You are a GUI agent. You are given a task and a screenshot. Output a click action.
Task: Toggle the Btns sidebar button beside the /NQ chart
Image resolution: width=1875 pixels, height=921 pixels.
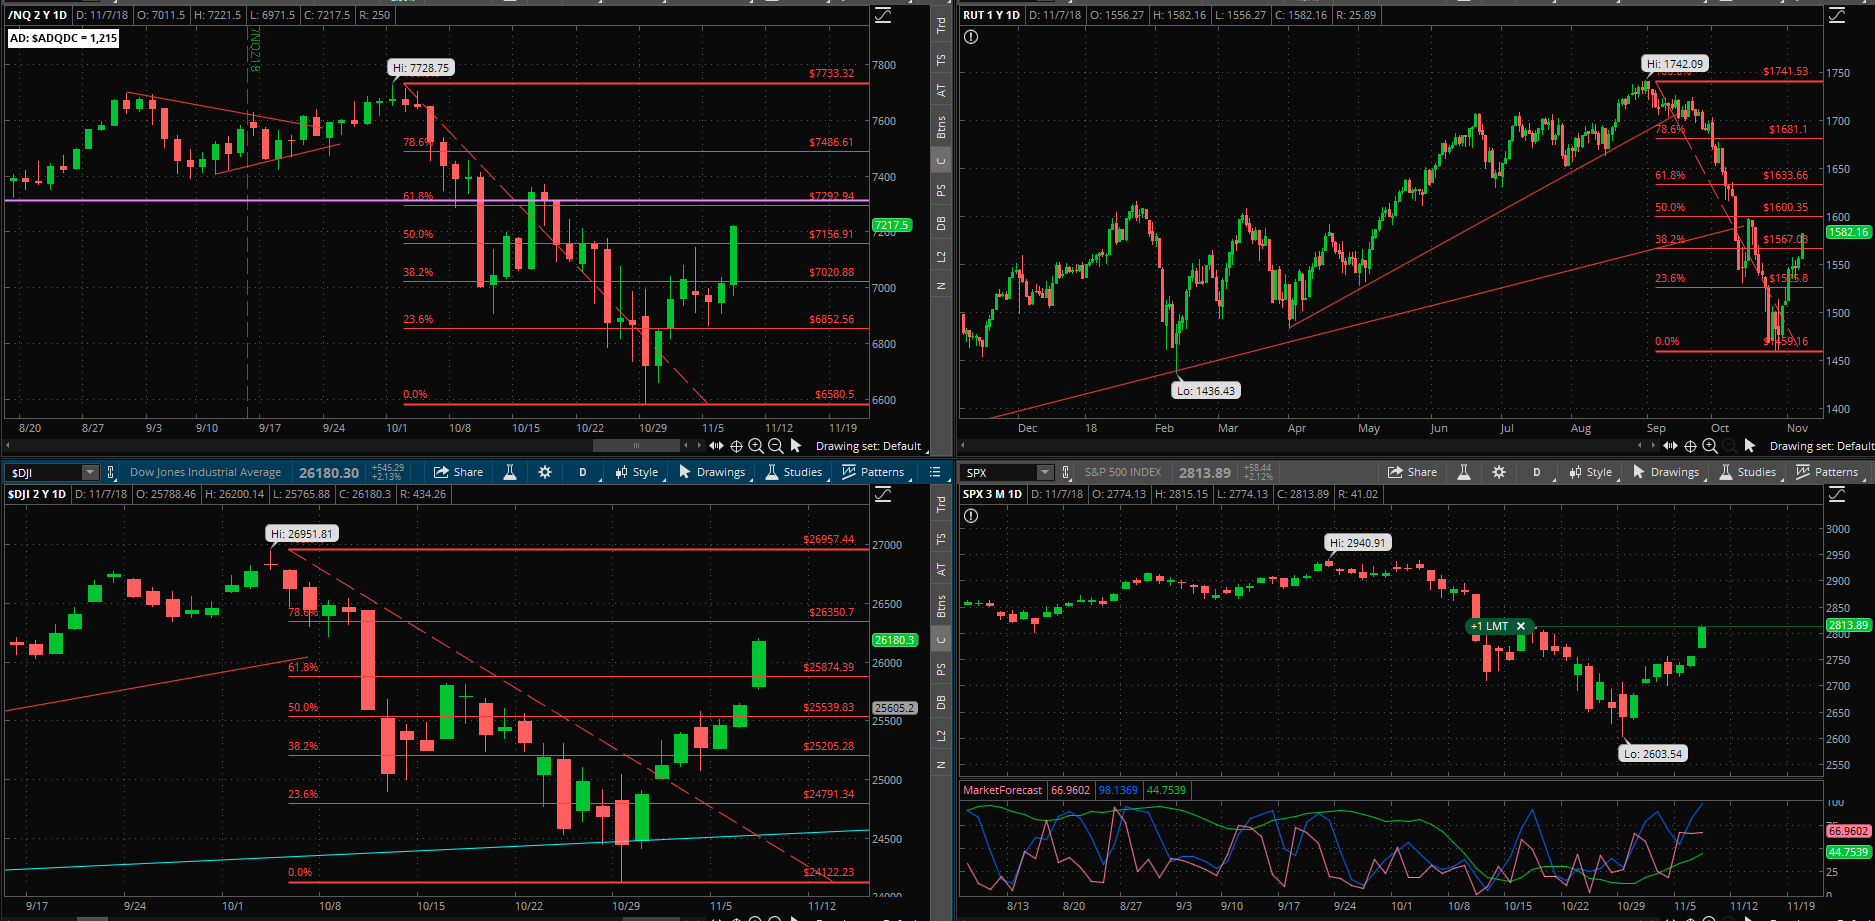(941, 127)
